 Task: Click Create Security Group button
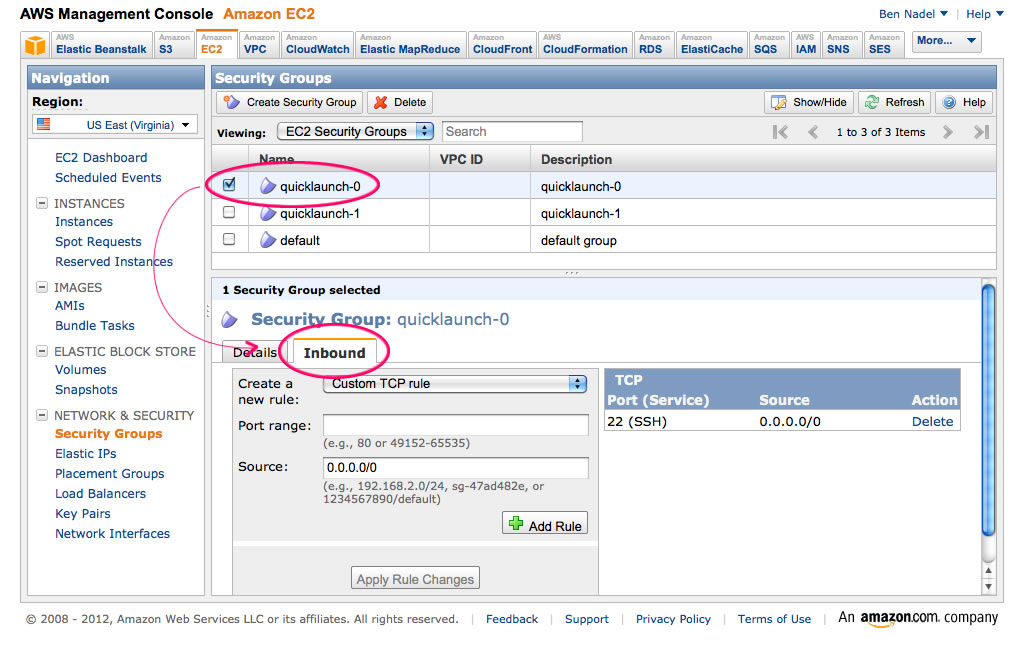point(290,102)
